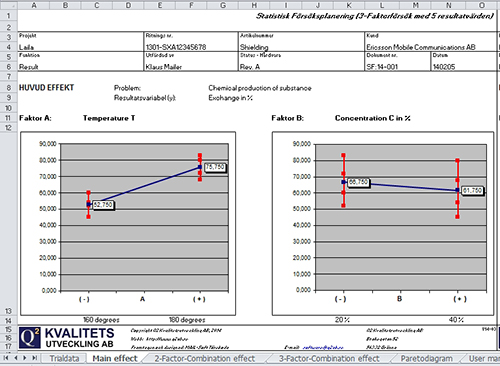Viewport: 500px width, 366px height.
Task: Go to next sheet tab arrow
Action: 24,358
